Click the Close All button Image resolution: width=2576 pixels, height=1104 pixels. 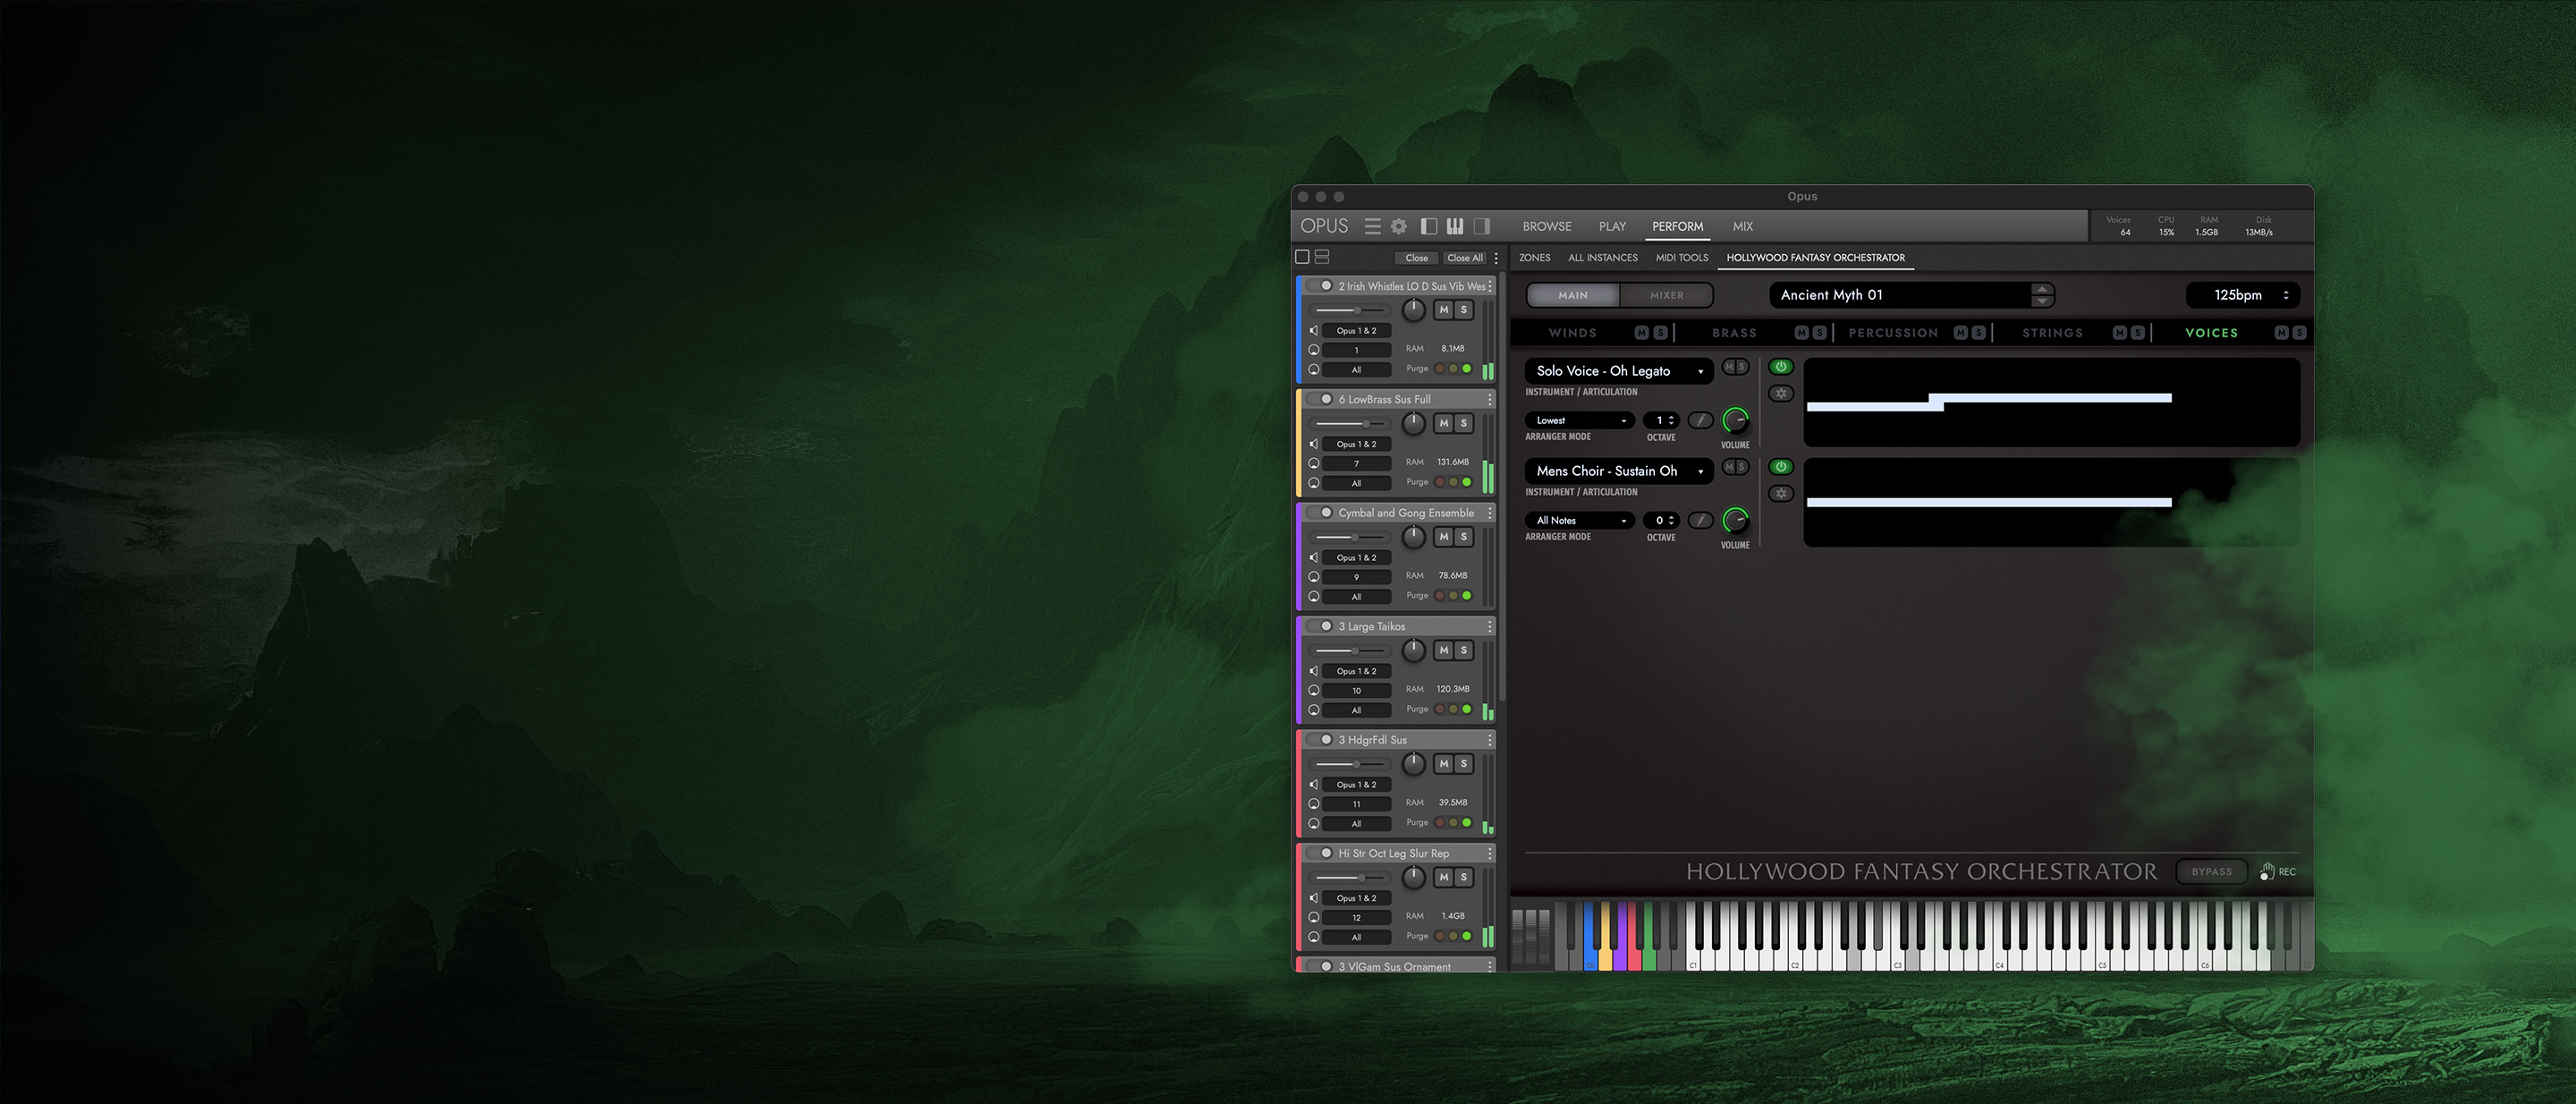click(1465, 258)
